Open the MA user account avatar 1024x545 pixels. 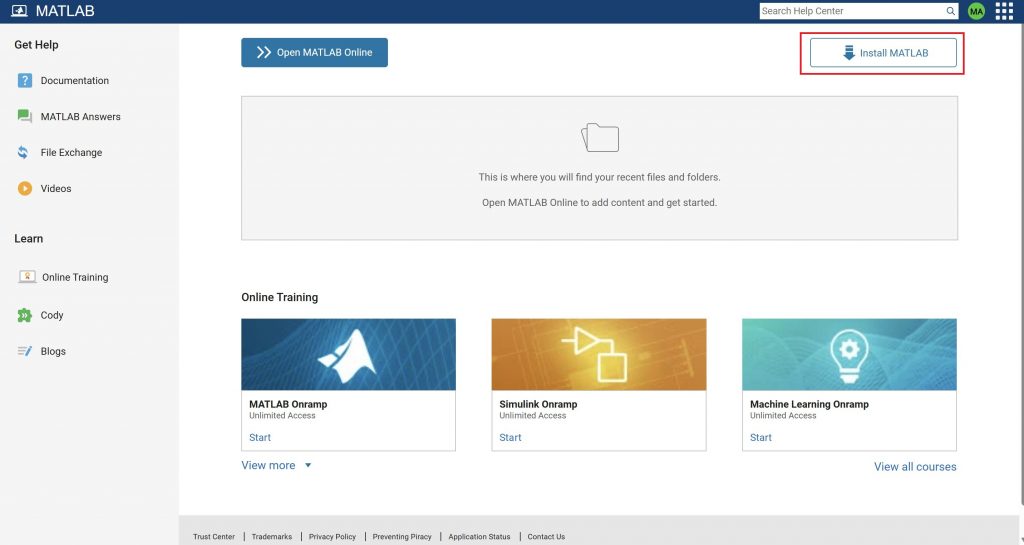click(976, 11)
